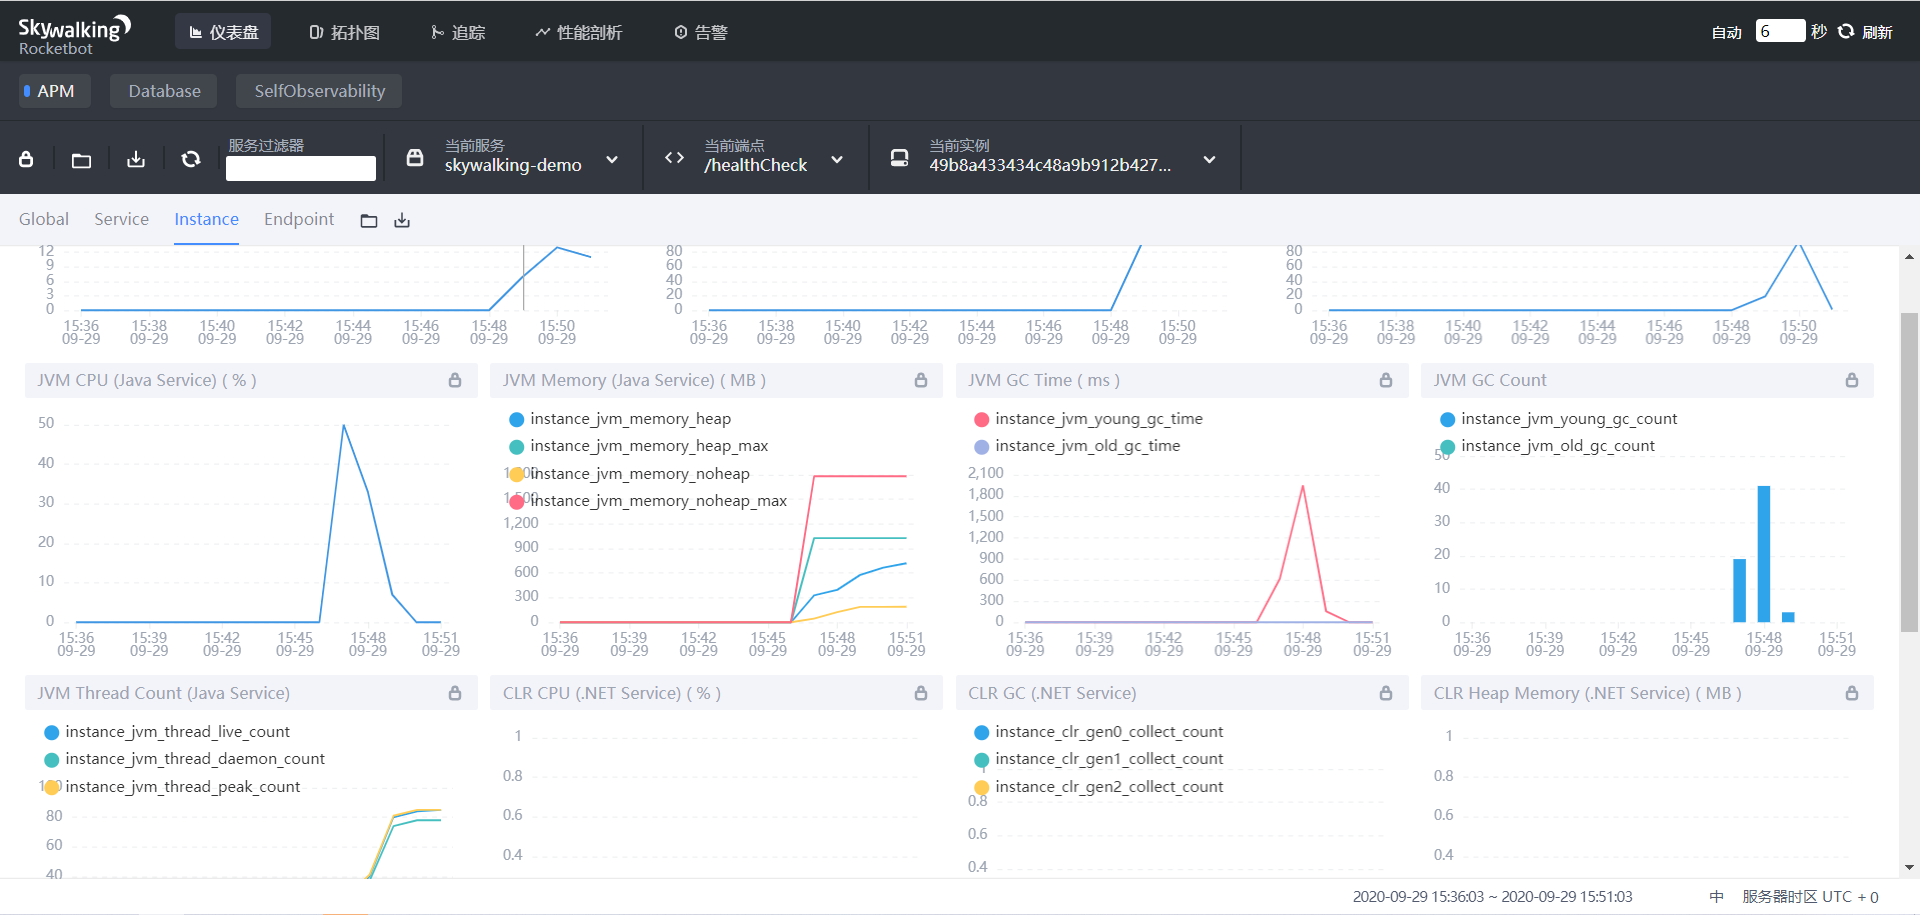This screenshot has width=1920, height=915.
Task: Open the 仪表盘 dashboard menu
Action: [224, 32]
